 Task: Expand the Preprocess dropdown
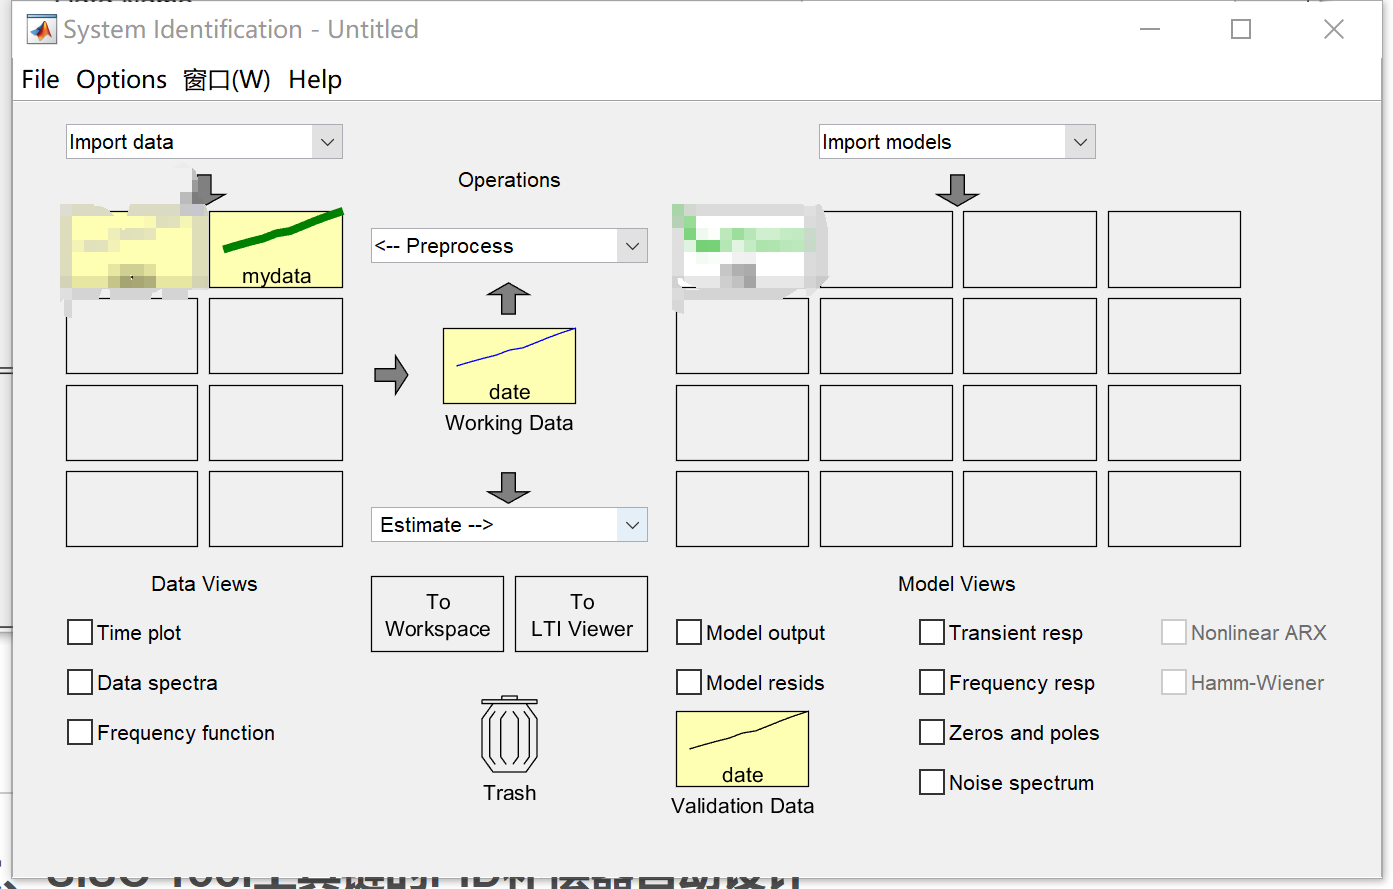pyautogui.click(x=509, y=246)
